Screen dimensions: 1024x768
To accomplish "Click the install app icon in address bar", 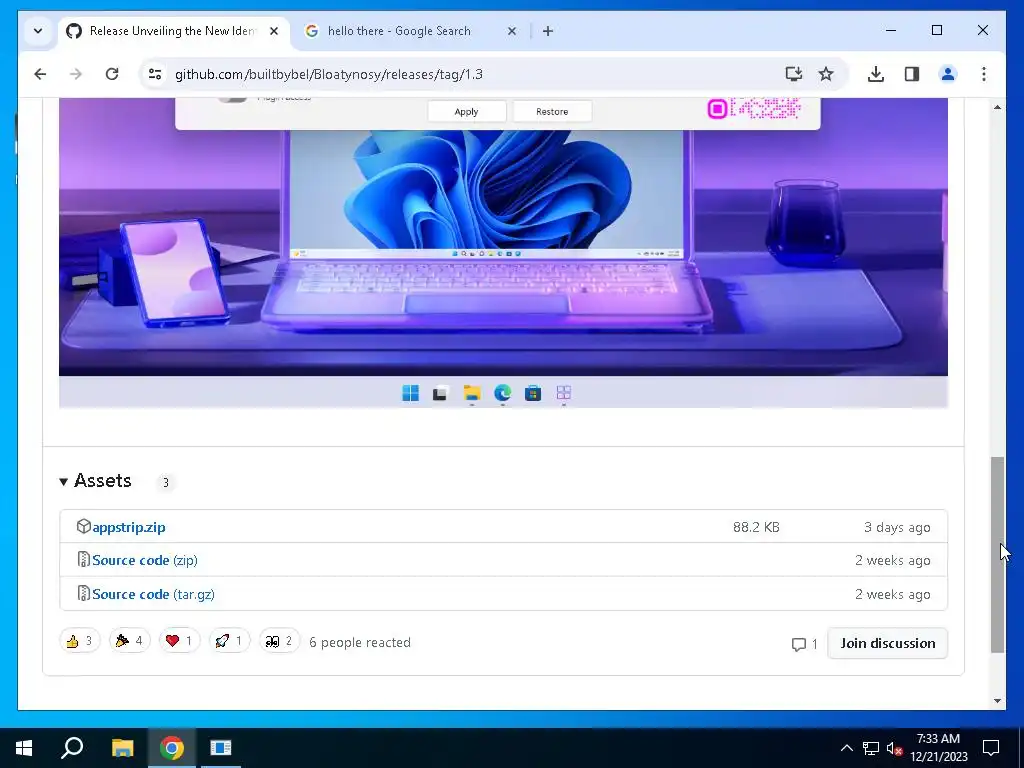I will 793,74.
